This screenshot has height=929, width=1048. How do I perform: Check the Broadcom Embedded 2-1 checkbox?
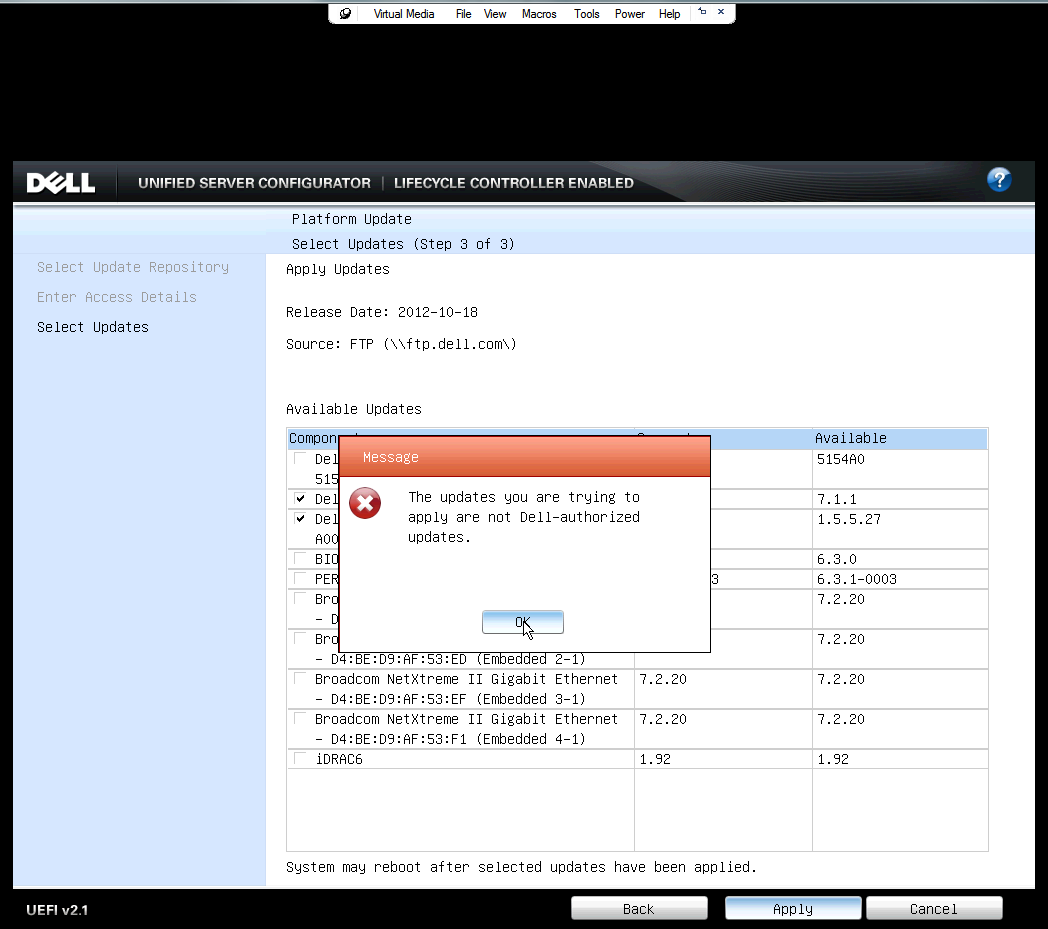[299, 639]
